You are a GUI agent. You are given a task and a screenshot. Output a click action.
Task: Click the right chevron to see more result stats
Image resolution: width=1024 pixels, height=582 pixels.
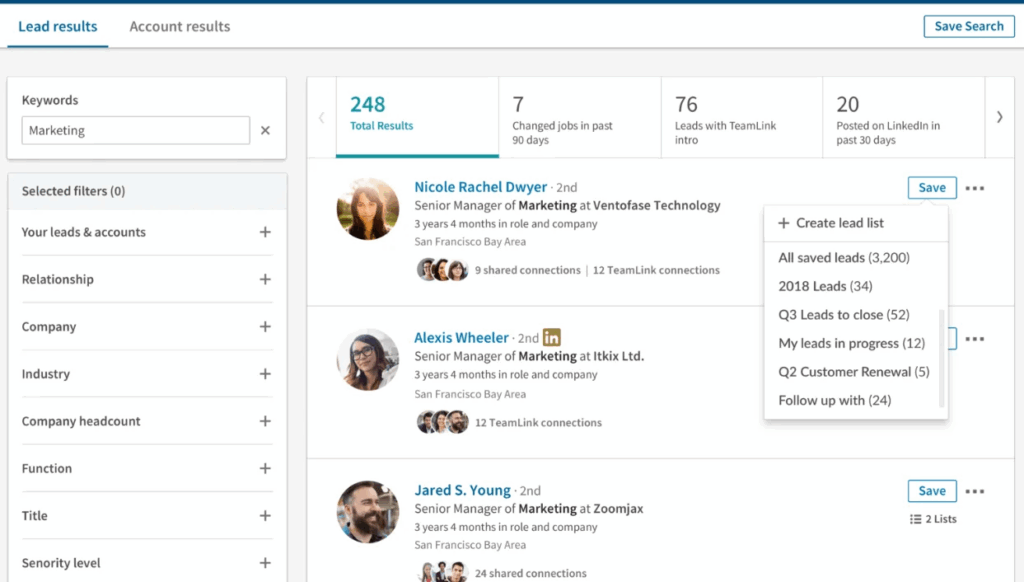[1000, 116]
